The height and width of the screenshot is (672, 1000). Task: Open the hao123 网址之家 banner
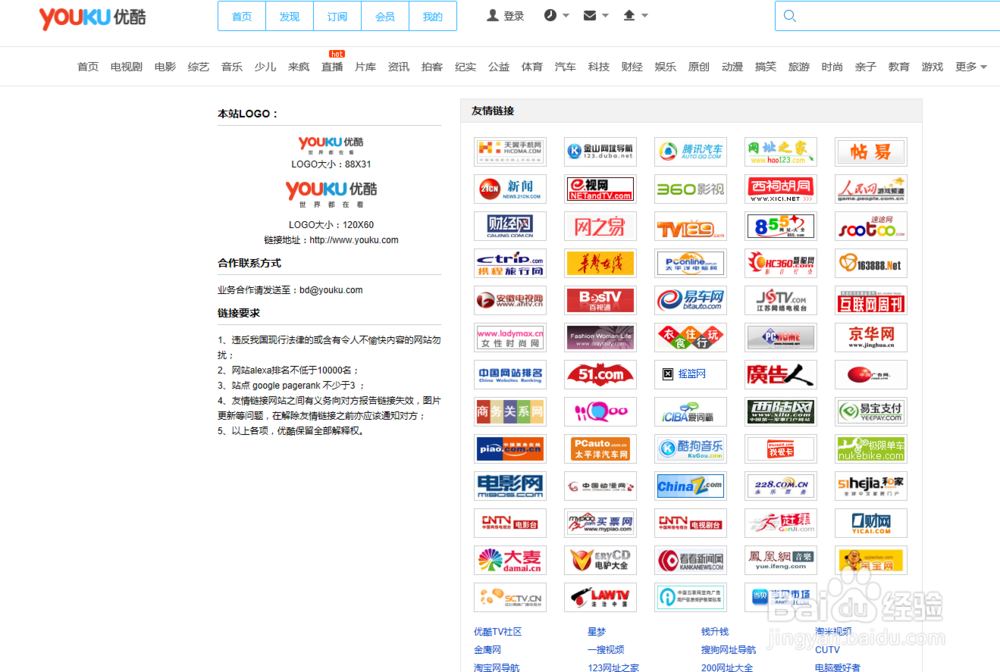click(781, 151)
